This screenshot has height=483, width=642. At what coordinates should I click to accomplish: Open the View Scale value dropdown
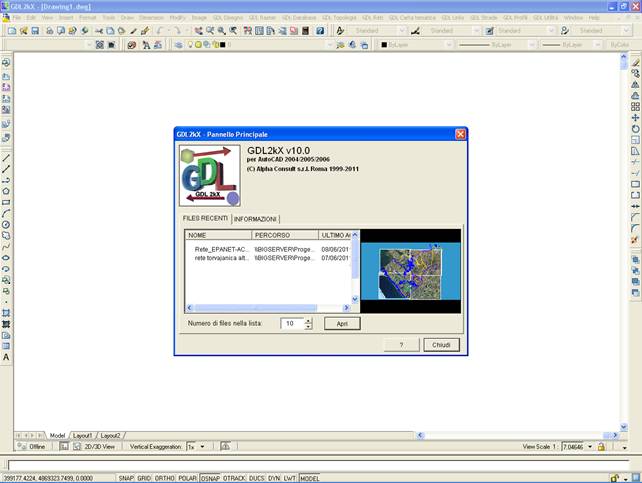[590, 447]
